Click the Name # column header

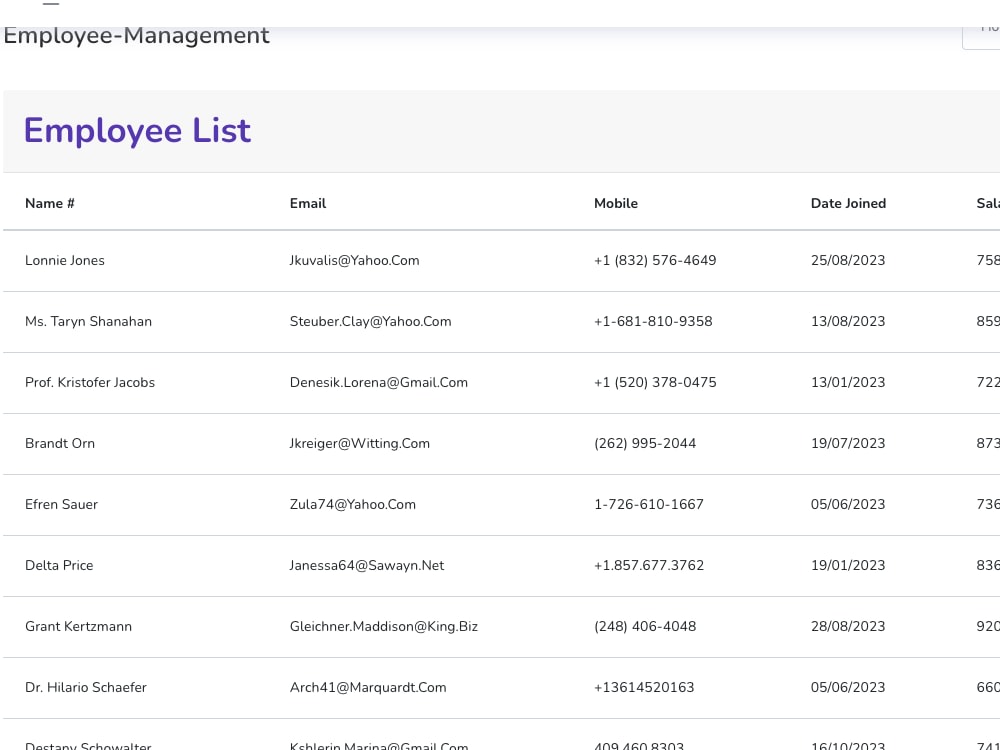(50, 203)
